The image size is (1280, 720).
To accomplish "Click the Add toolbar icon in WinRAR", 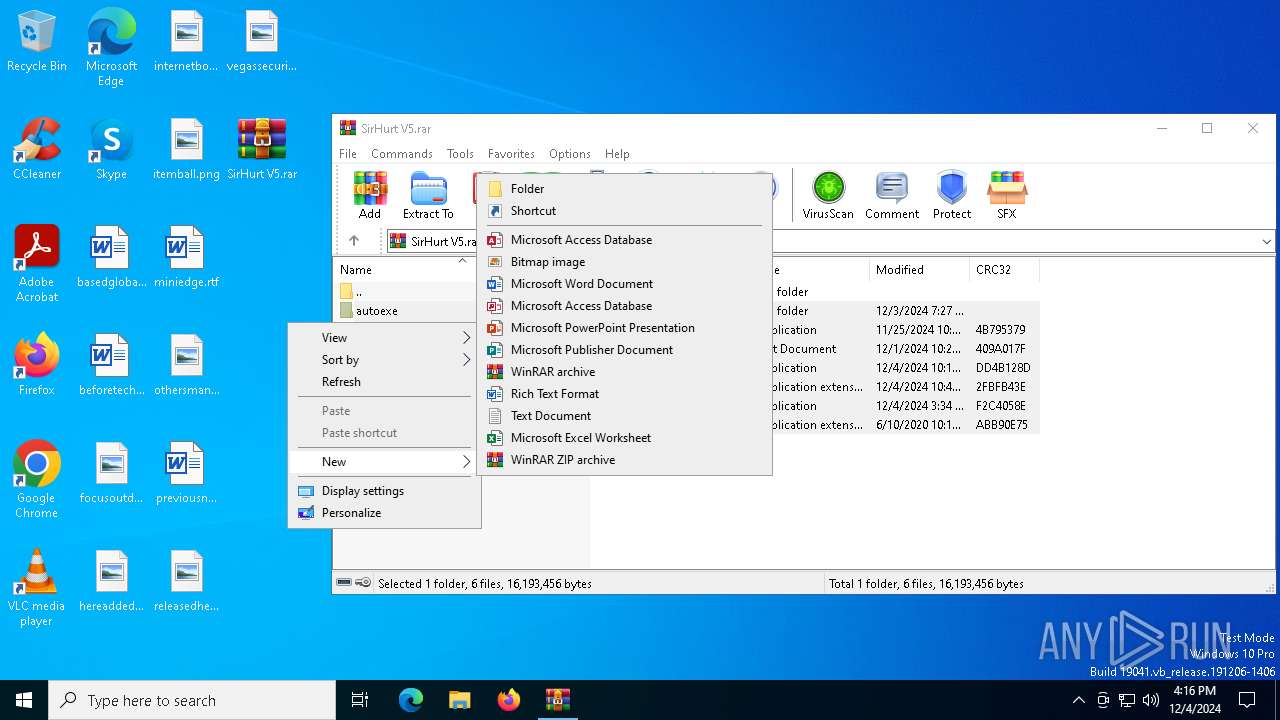I will pyautogui.click(x=370, y=195).
